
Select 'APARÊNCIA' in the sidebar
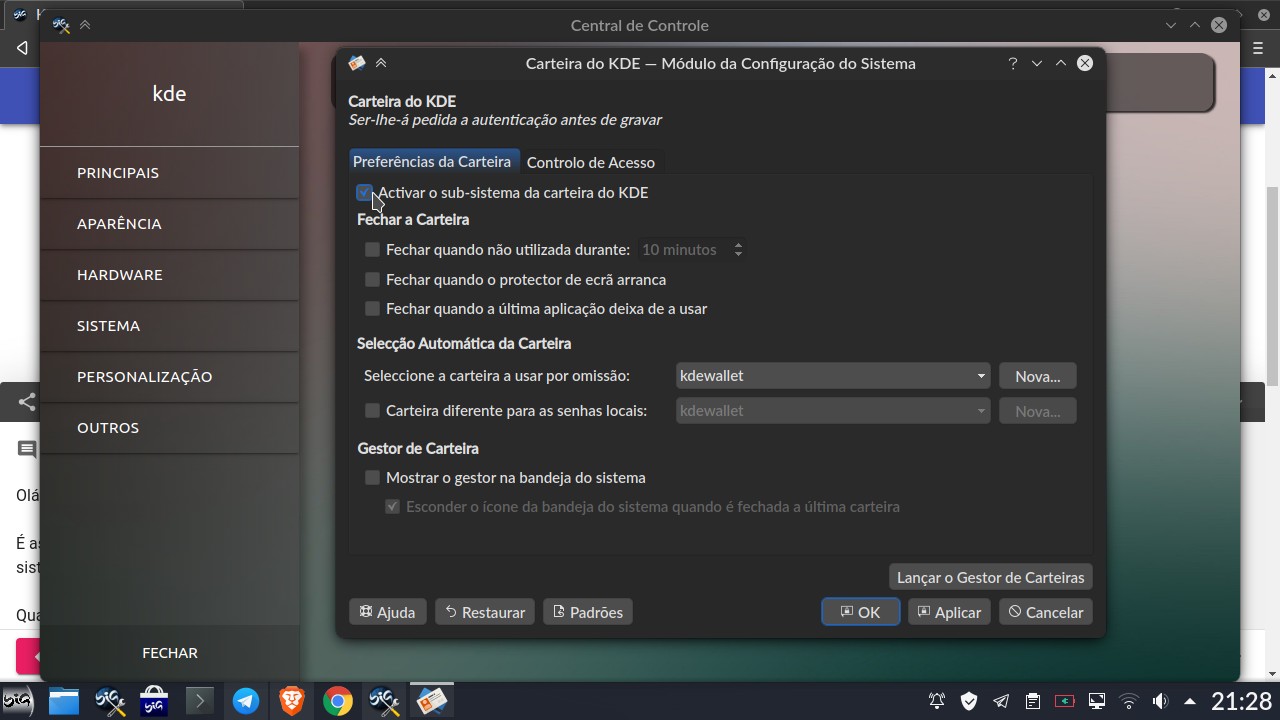(x=119, y=224)
